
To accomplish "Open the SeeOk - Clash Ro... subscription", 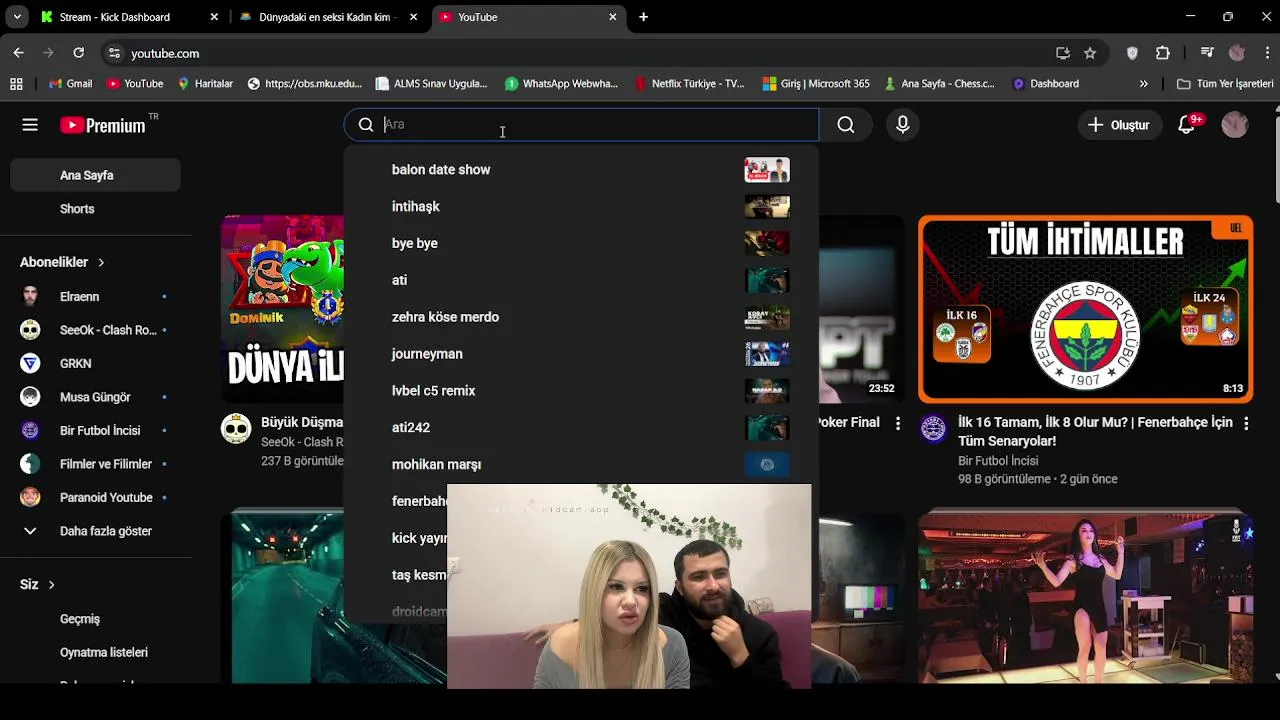I will (x=95, y=330).
